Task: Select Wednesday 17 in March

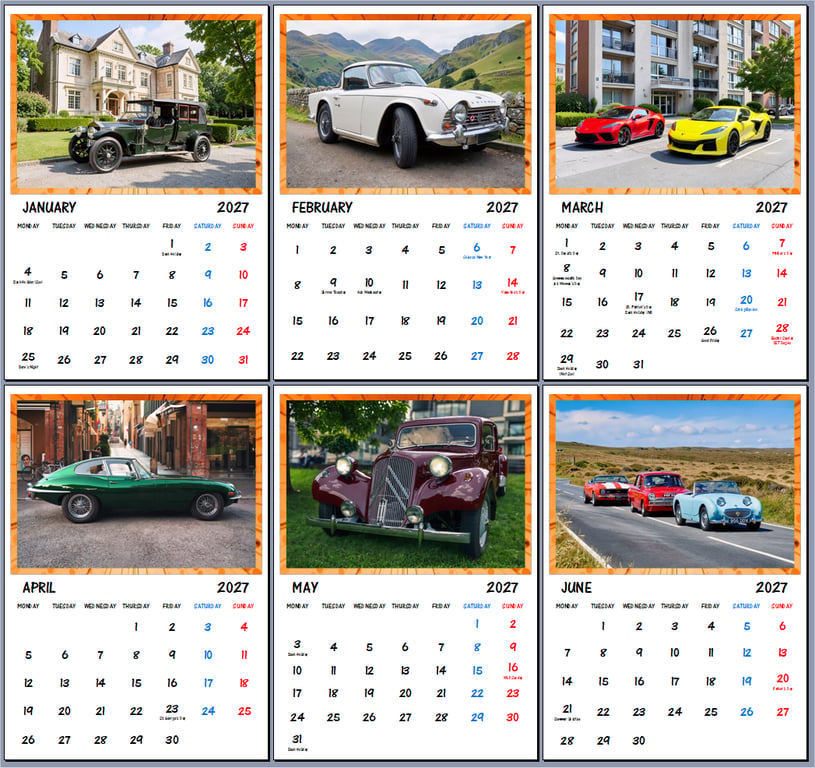Action: pos(638,297)
